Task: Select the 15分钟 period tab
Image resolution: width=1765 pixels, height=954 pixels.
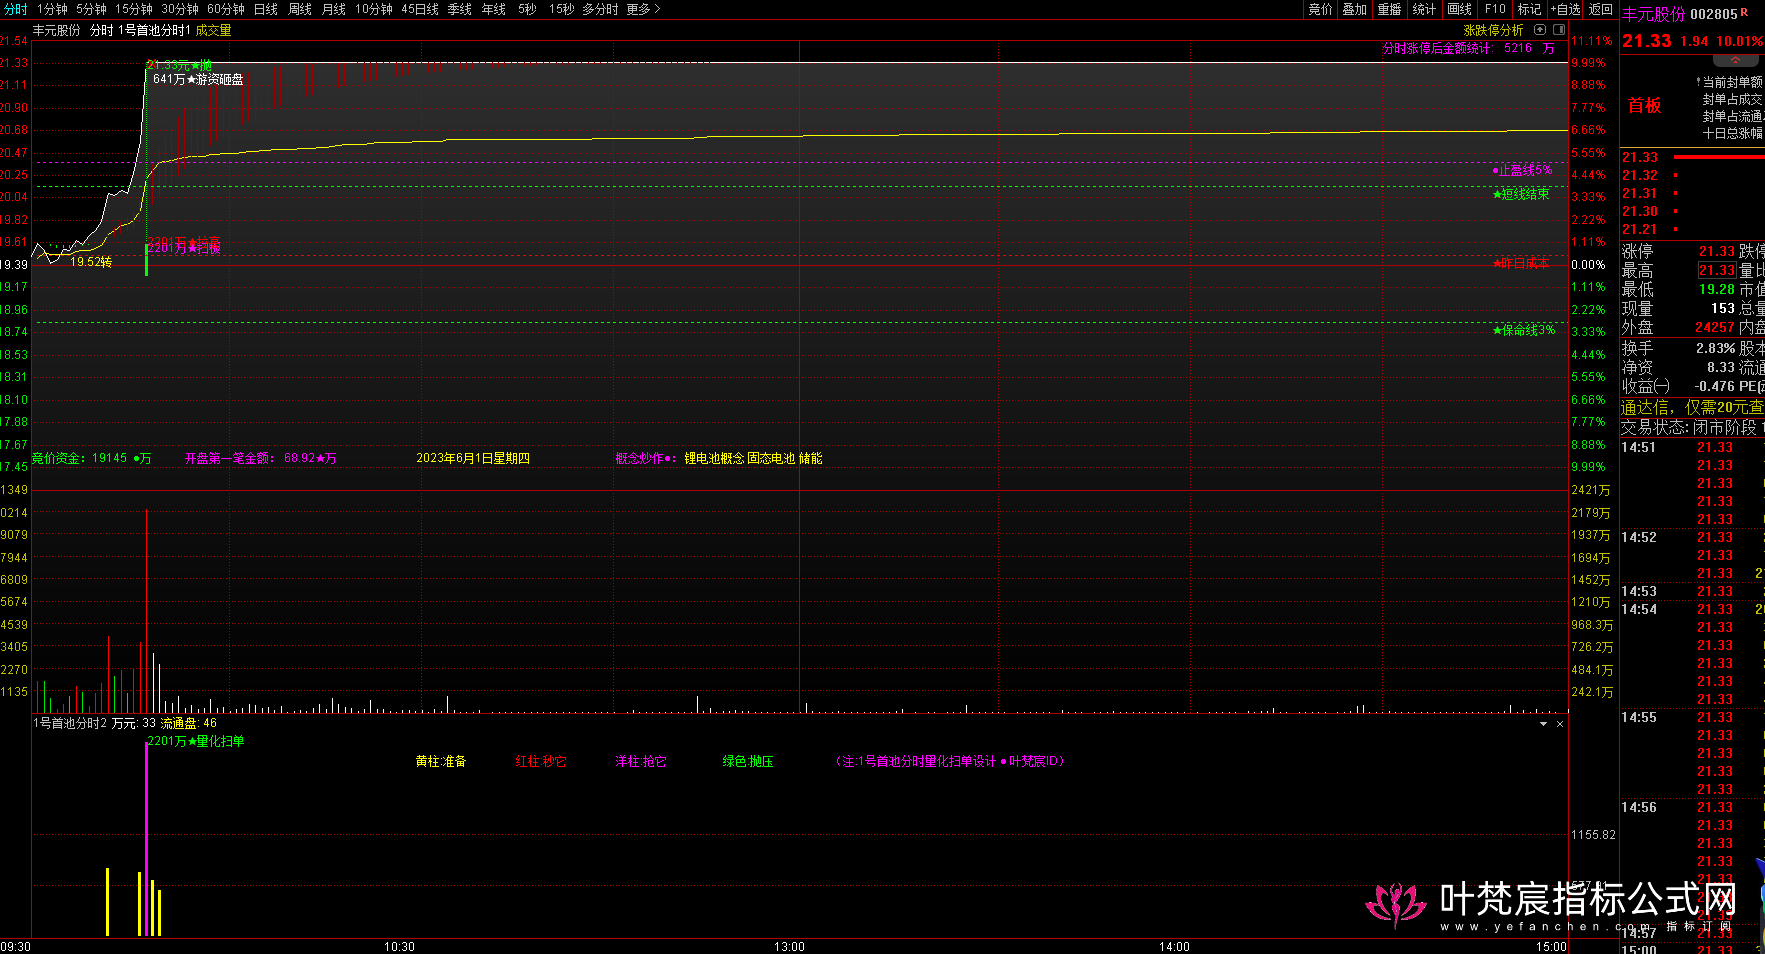Action: (x=133, y=9)
